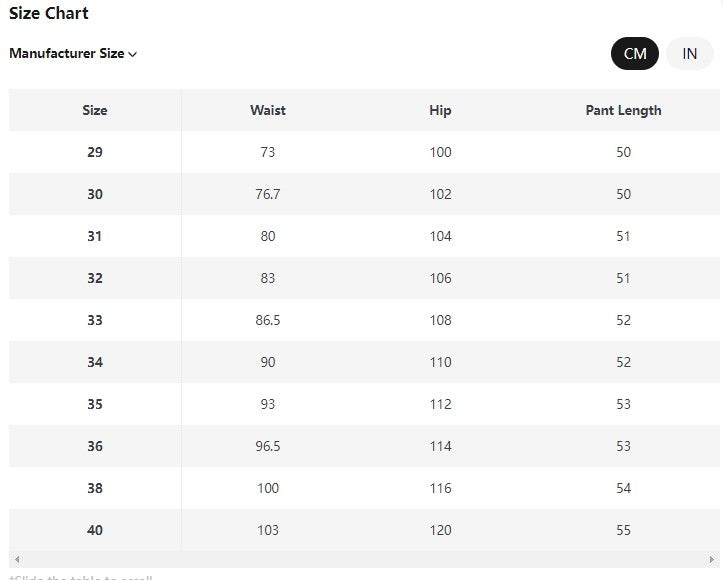This screenshot has width=723, height=580.
Task: Select the size 36 row label
Action: pos(95,446)
